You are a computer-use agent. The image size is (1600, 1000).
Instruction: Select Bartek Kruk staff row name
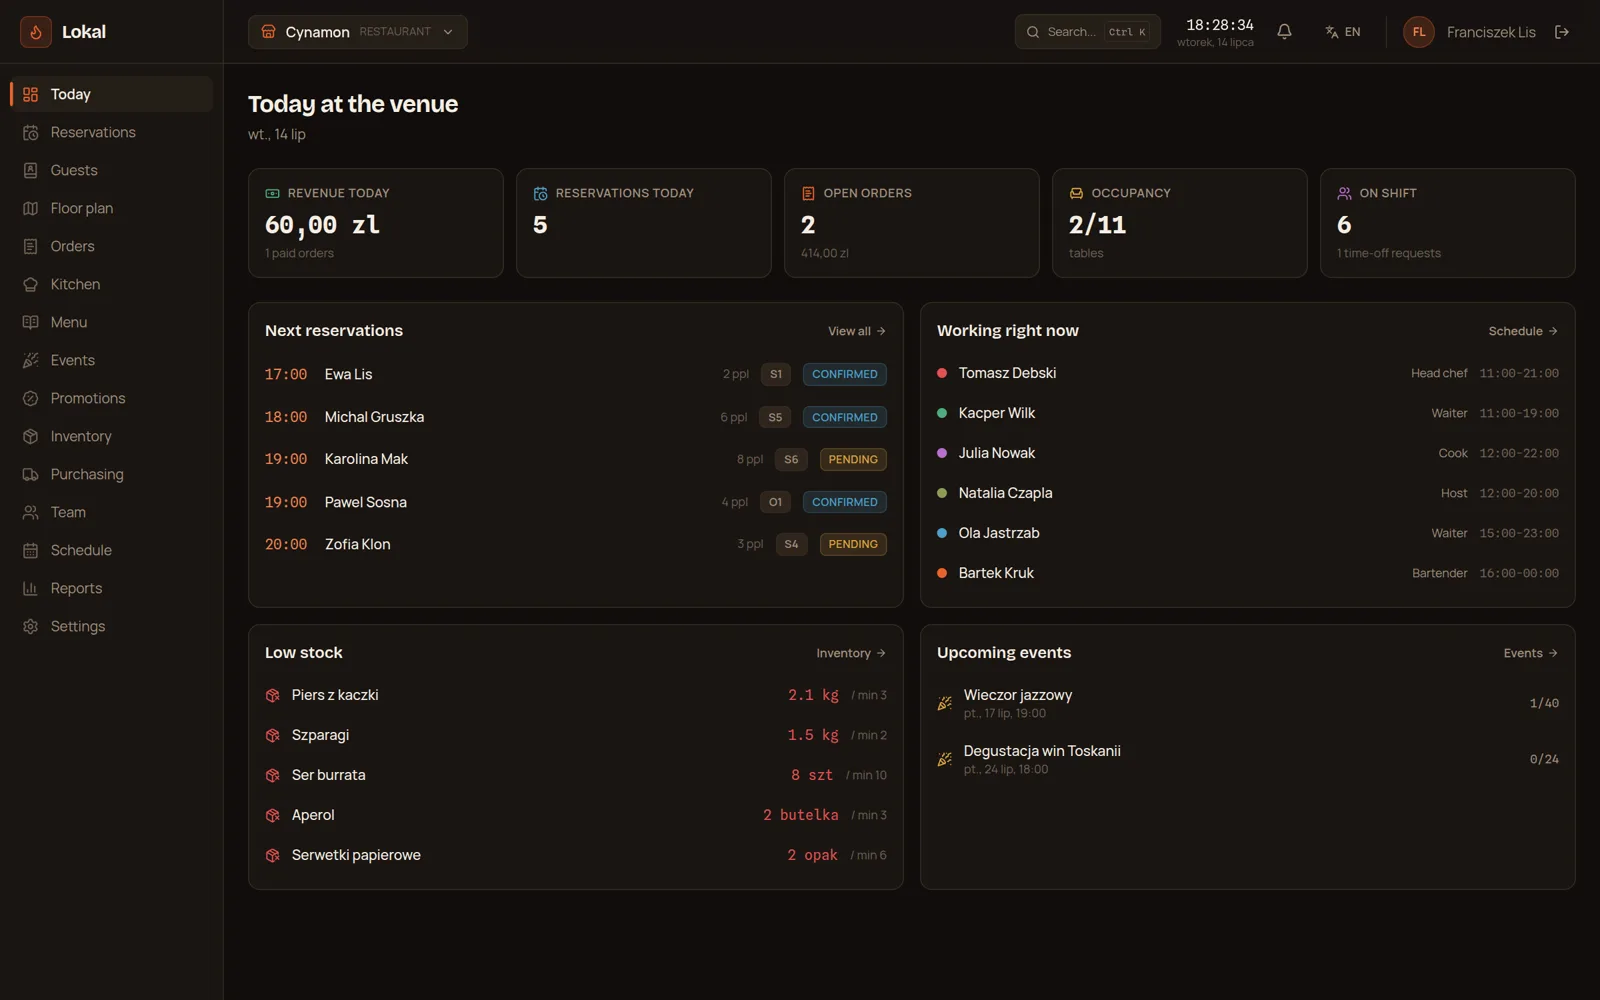coord(996,573)
